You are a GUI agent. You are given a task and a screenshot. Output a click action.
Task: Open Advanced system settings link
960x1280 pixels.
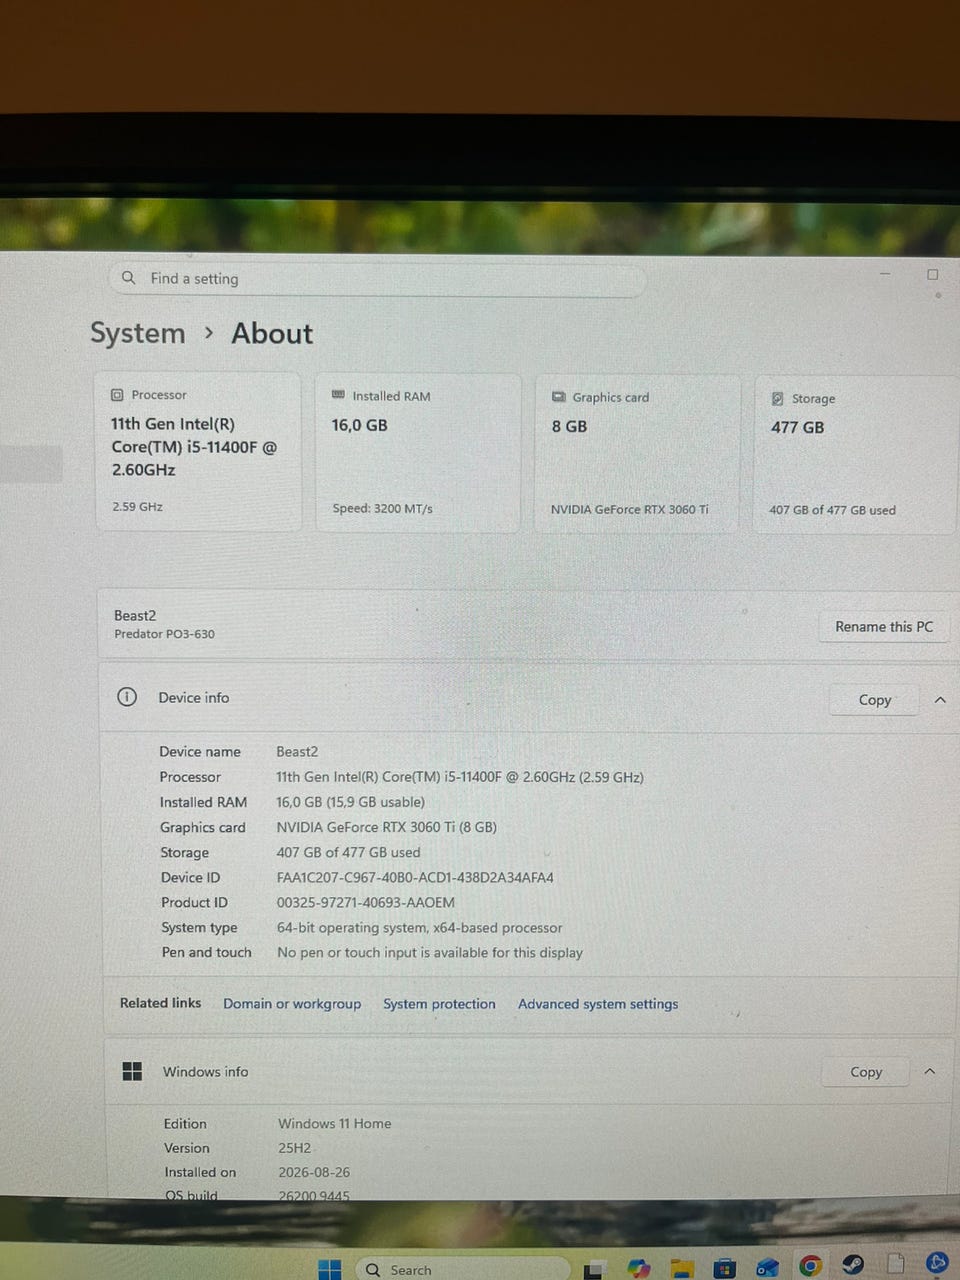coord(598,1004)
